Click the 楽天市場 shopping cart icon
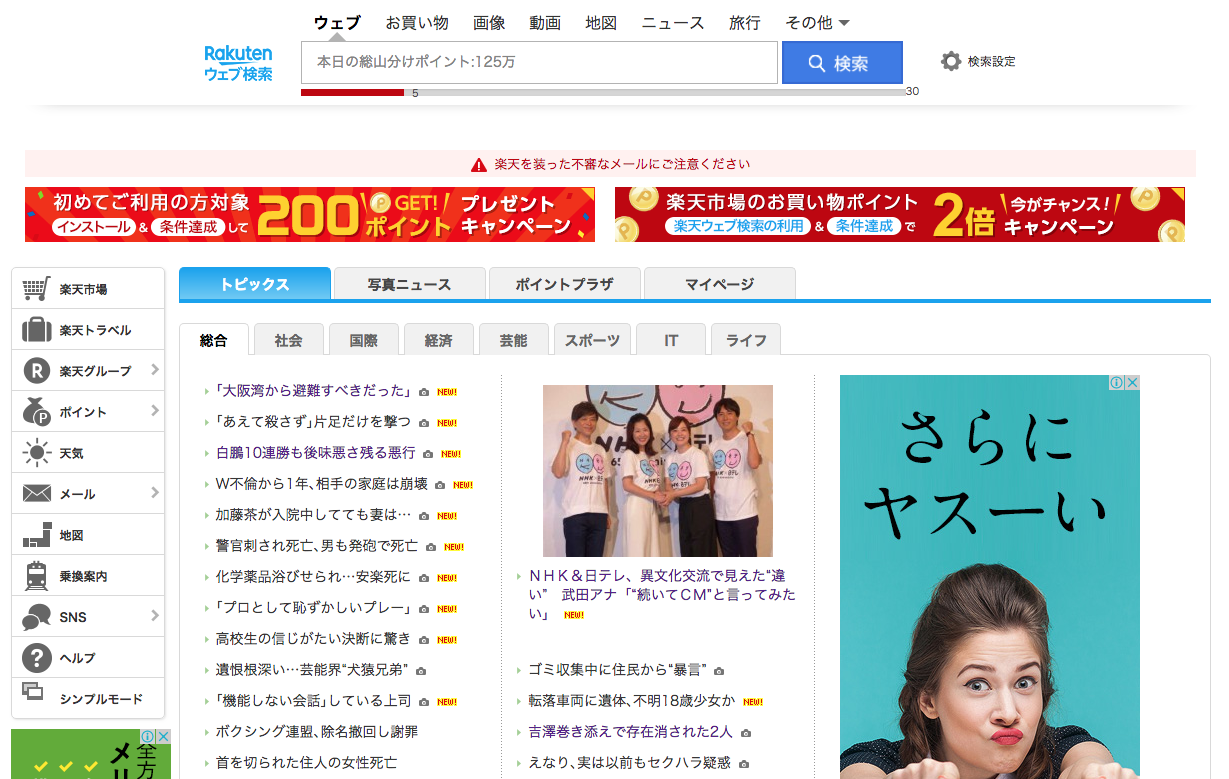1229x779 pixels. click(x=36, y=289)
